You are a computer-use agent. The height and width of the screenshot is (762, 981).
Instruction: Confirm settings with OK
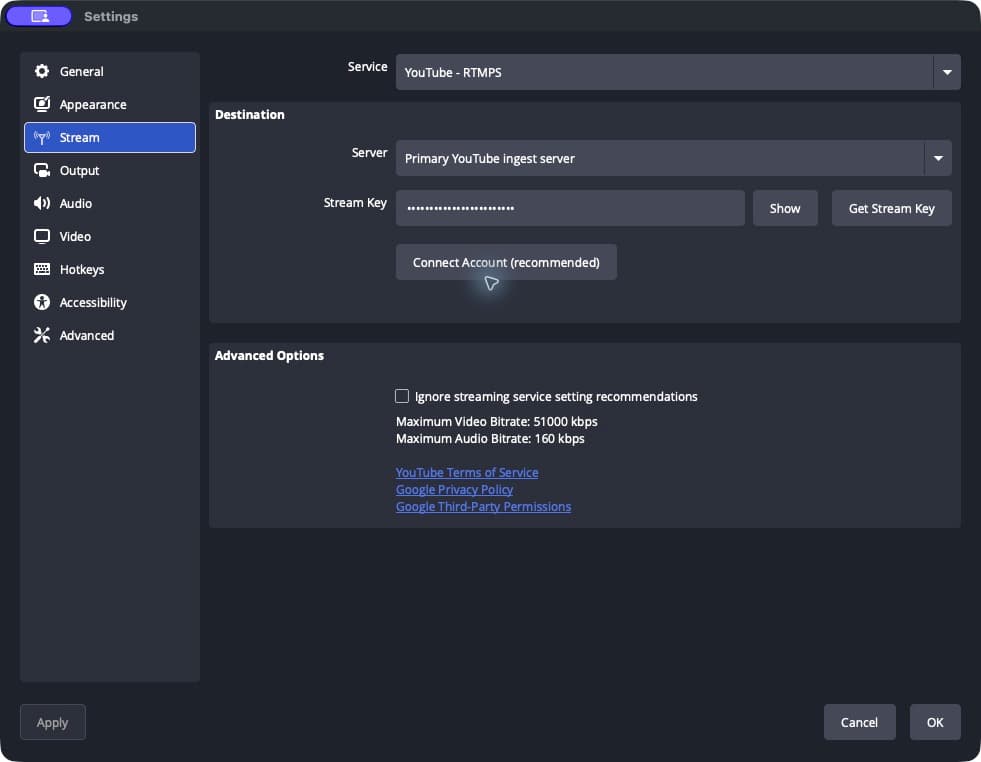pyautogui.click(x=935, y=722)
